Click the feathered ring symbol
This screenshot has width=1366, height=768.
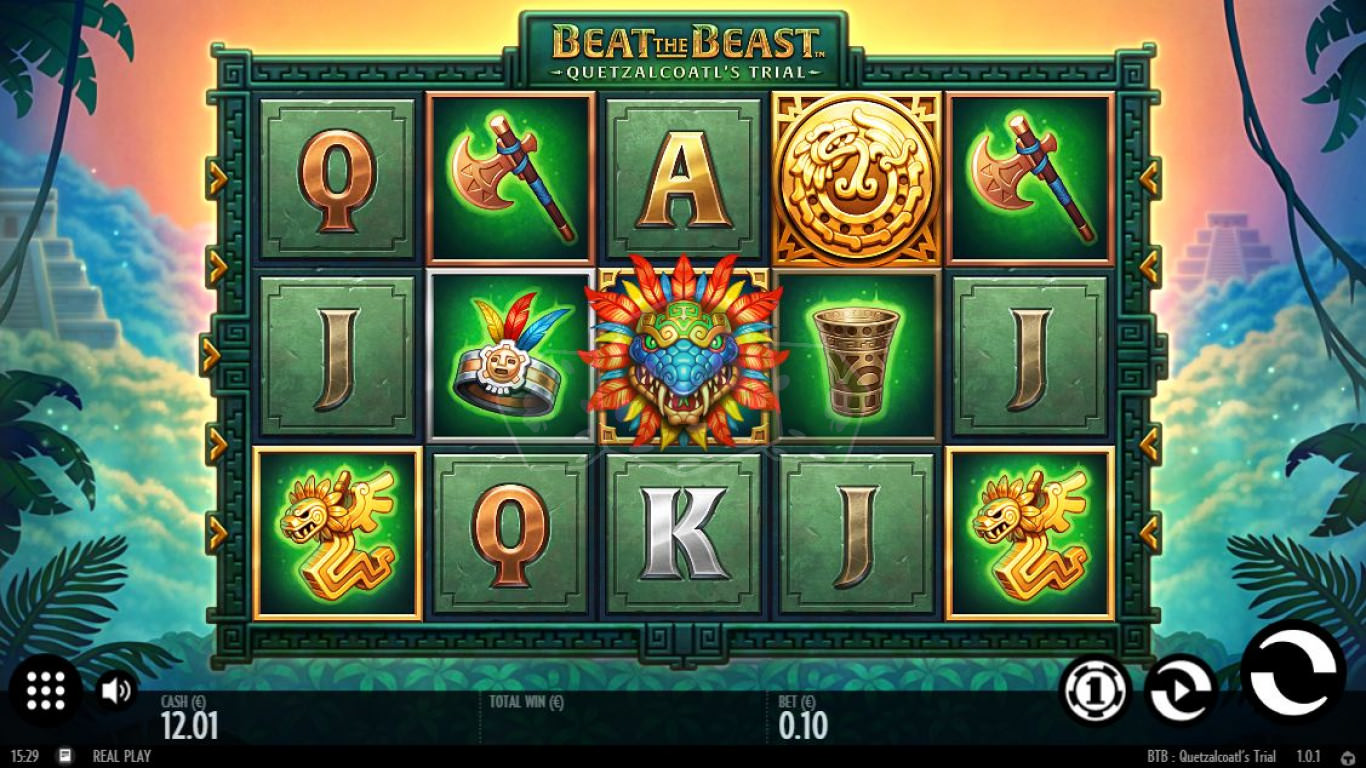click(511, 355)
